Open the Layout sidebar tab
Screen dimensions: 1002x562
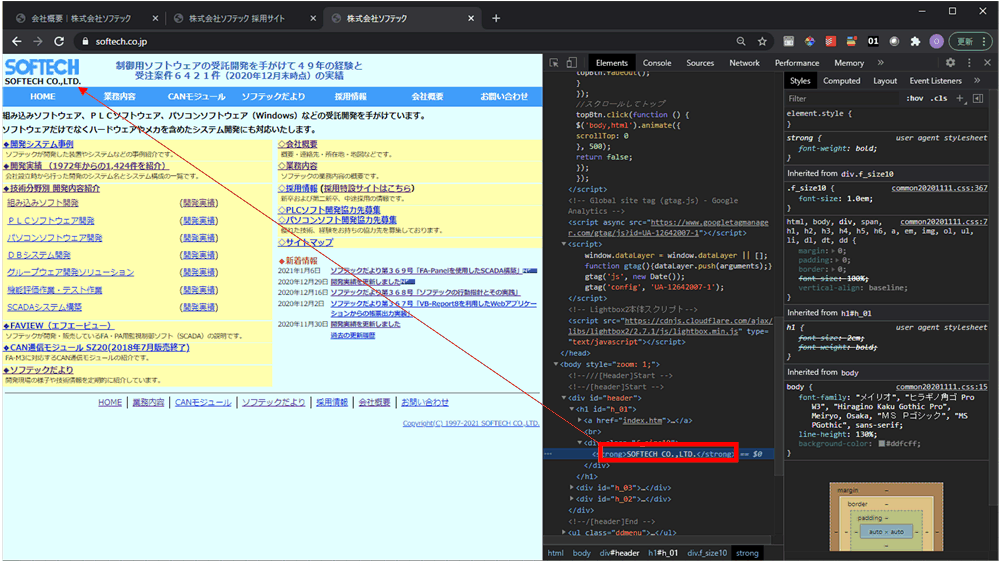click(x=885, y=81)
